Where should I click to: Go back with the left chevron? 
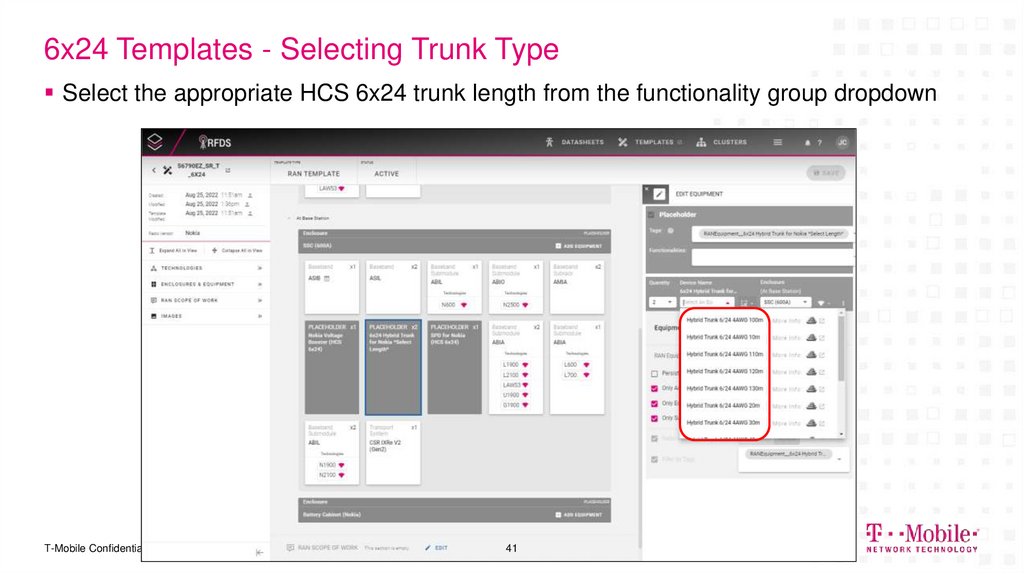(x=154, y=170)
